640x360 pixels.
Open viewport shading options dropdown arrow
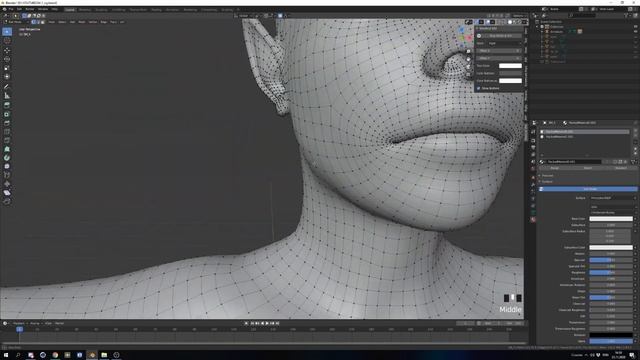(525, 22)
